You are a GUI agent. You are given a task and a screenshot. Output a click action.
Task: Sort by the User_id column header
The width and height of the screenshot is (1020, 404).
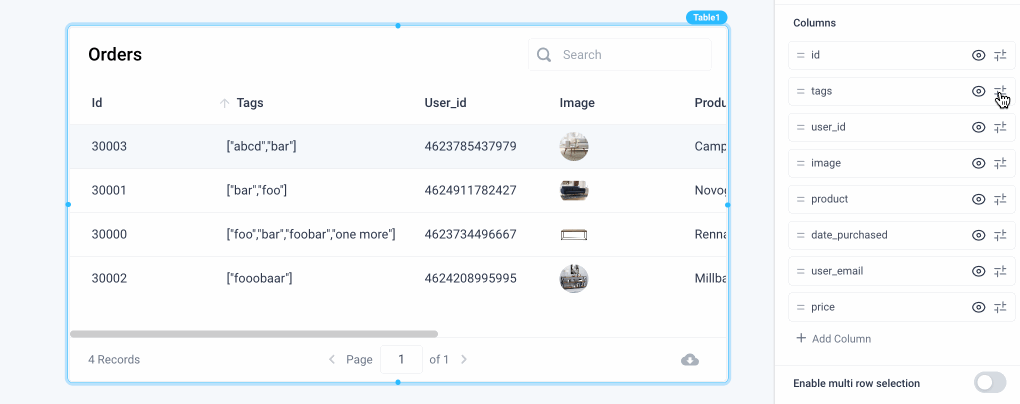pyautogui.click(x=445, y=103)
